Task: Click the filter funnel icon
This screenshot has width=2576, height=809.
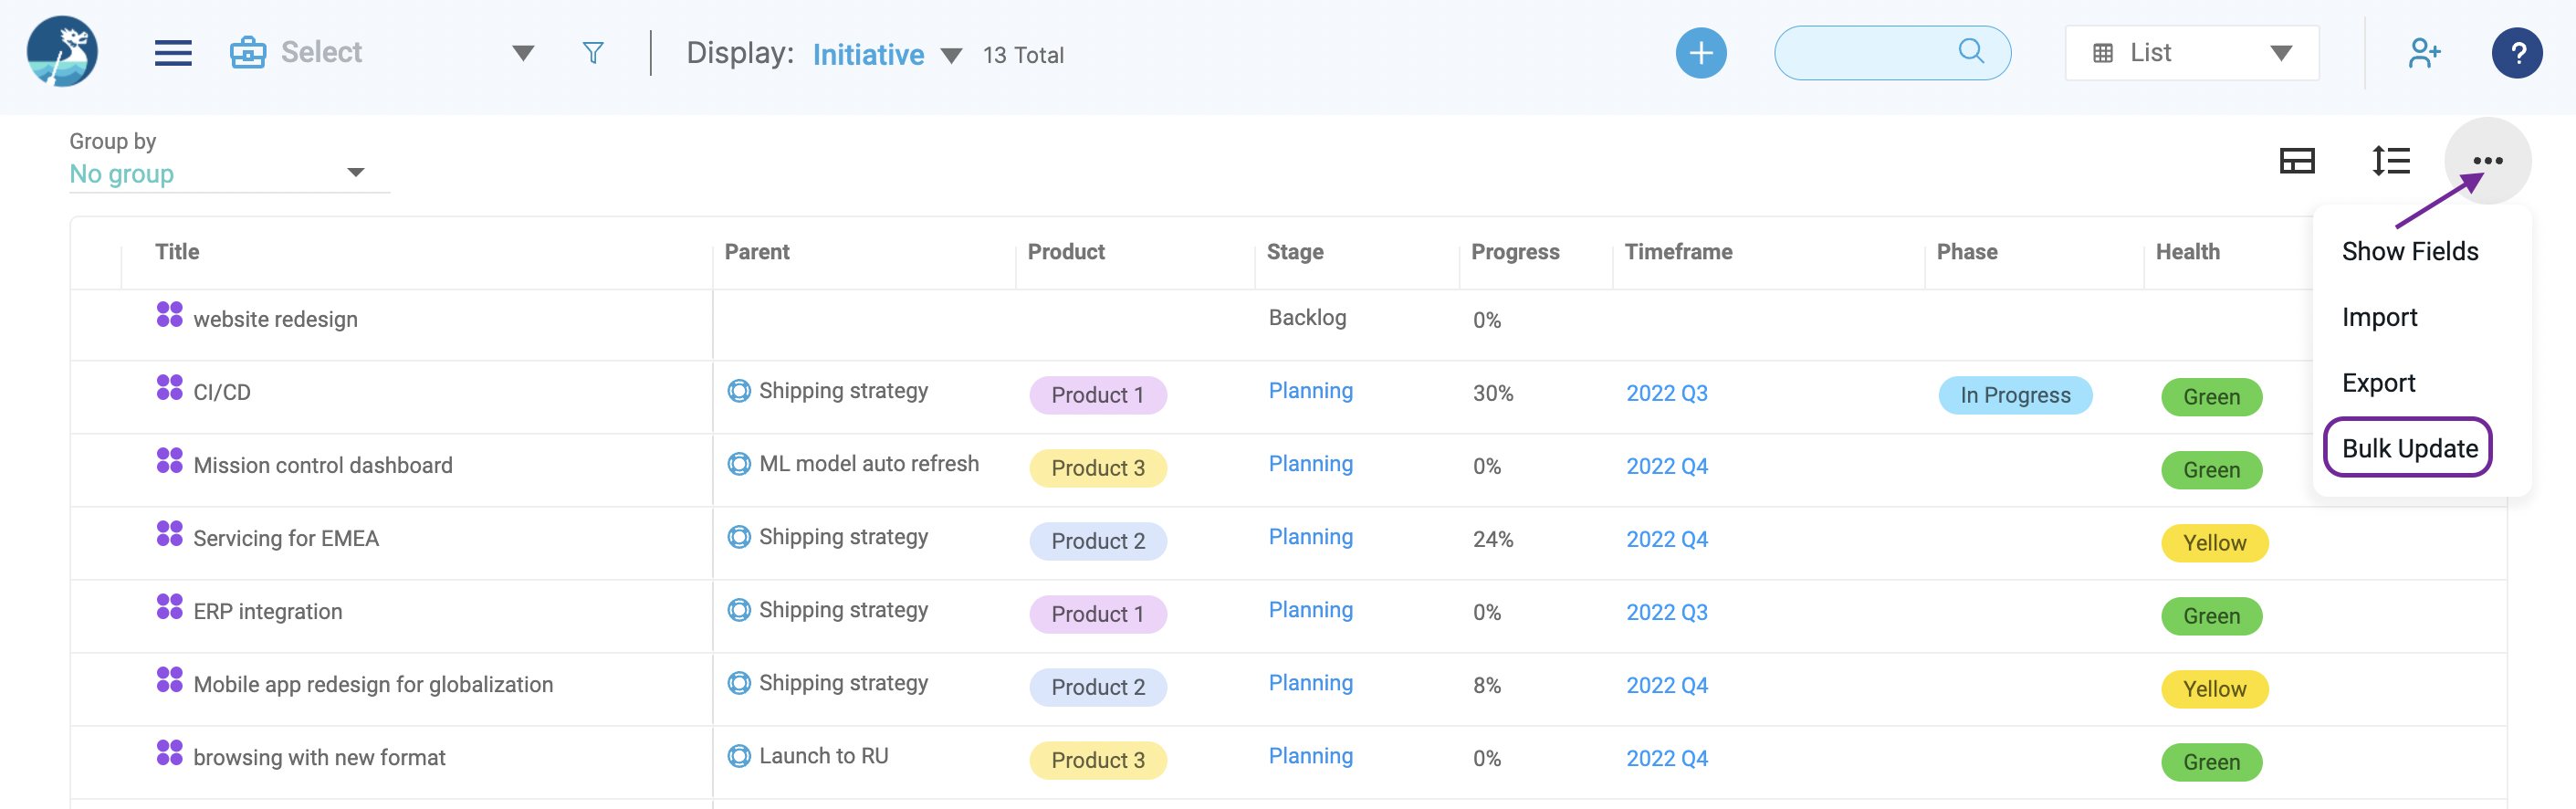Action: [593, 53]
